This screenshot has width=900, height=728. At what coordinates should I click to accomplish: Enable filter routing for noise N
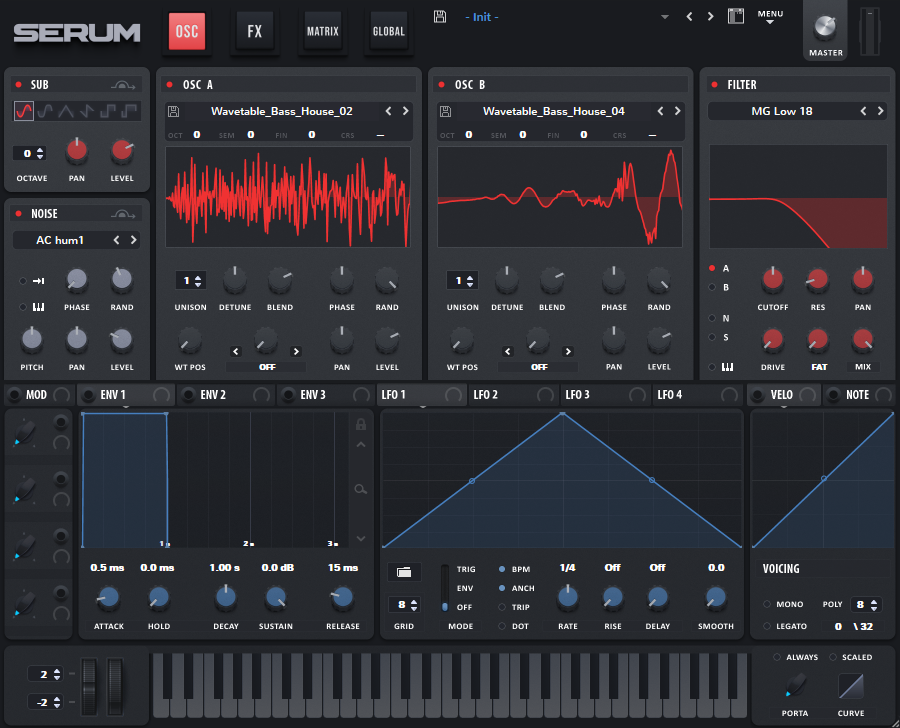point(712,318)
